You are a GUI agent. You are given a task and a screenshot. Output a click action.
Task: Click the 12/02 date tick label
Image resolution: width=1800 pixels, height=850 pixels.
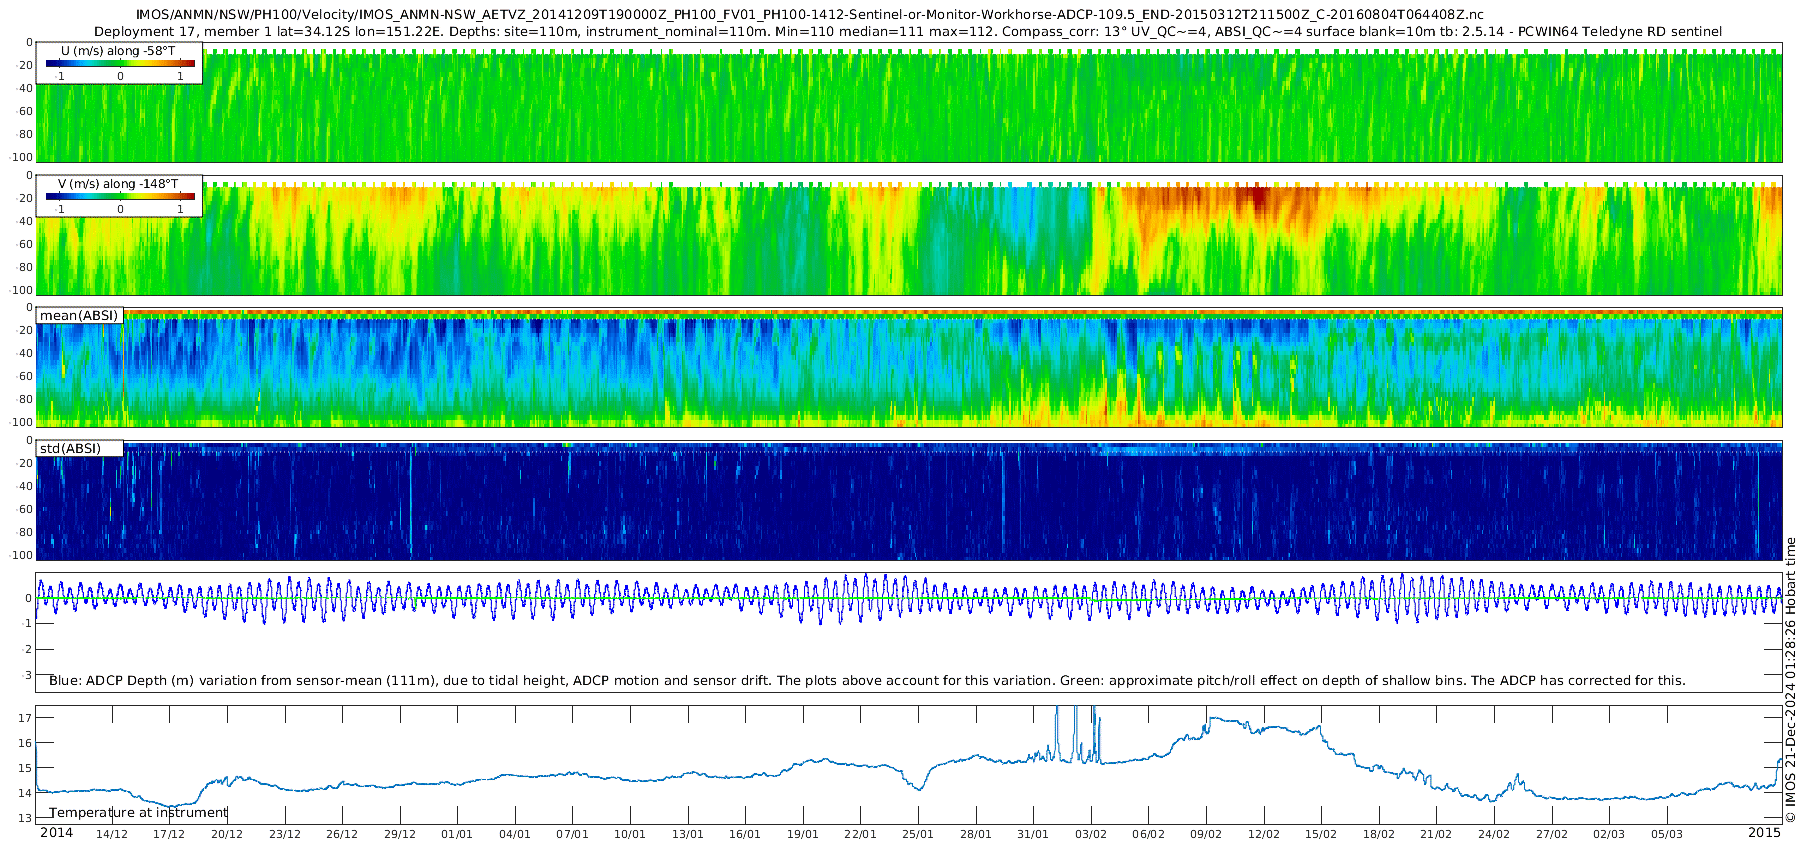[1264, 834]
